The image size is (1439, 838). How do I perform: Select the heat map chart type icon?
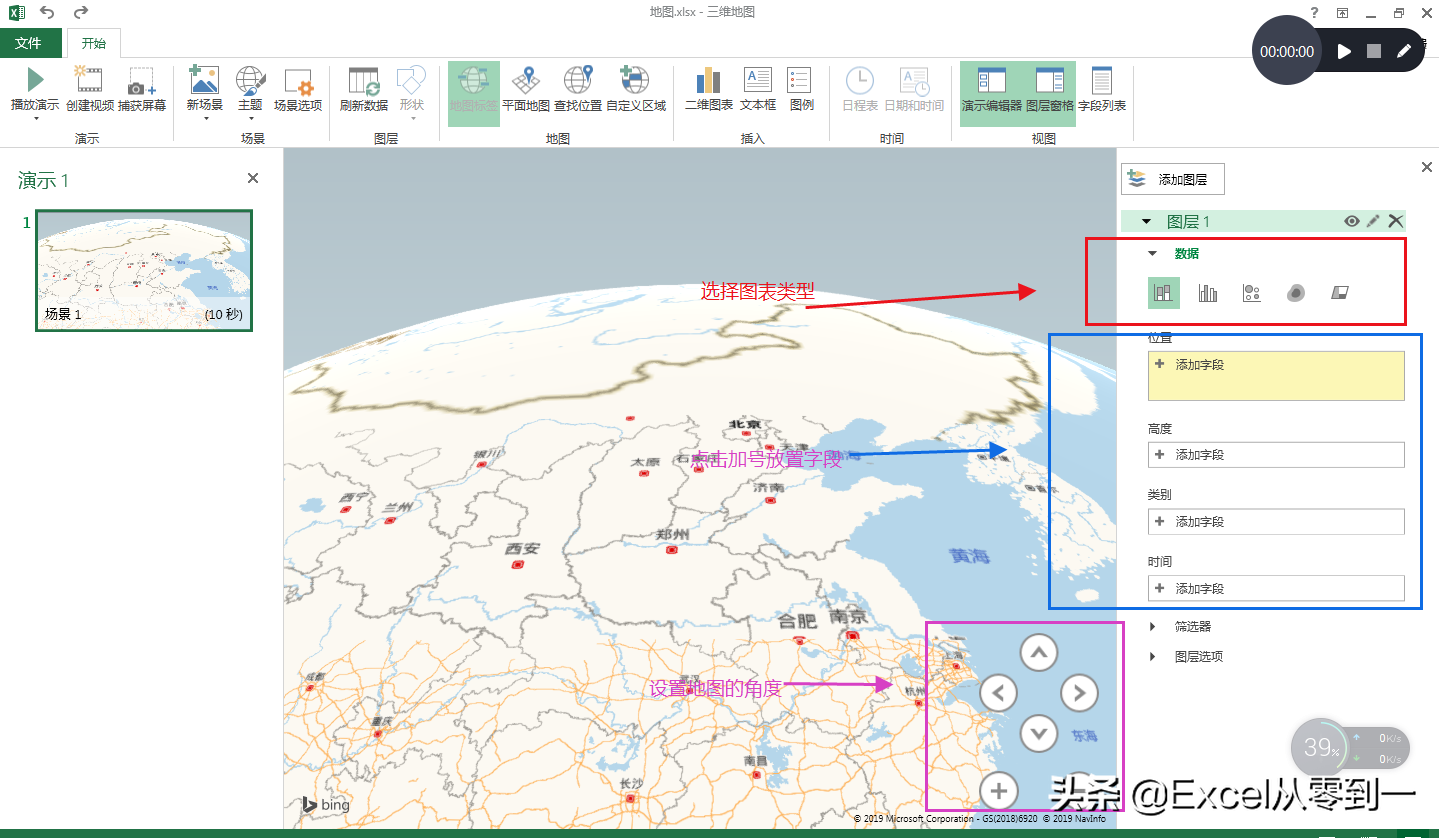pos(1296,293)
